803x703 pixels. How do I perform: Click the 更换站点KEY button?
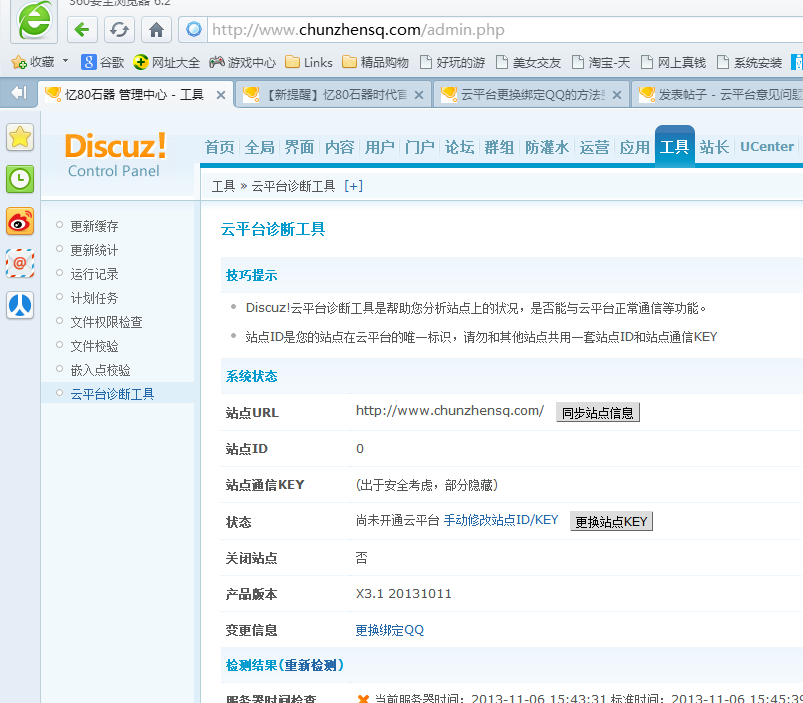coord(611,521)
